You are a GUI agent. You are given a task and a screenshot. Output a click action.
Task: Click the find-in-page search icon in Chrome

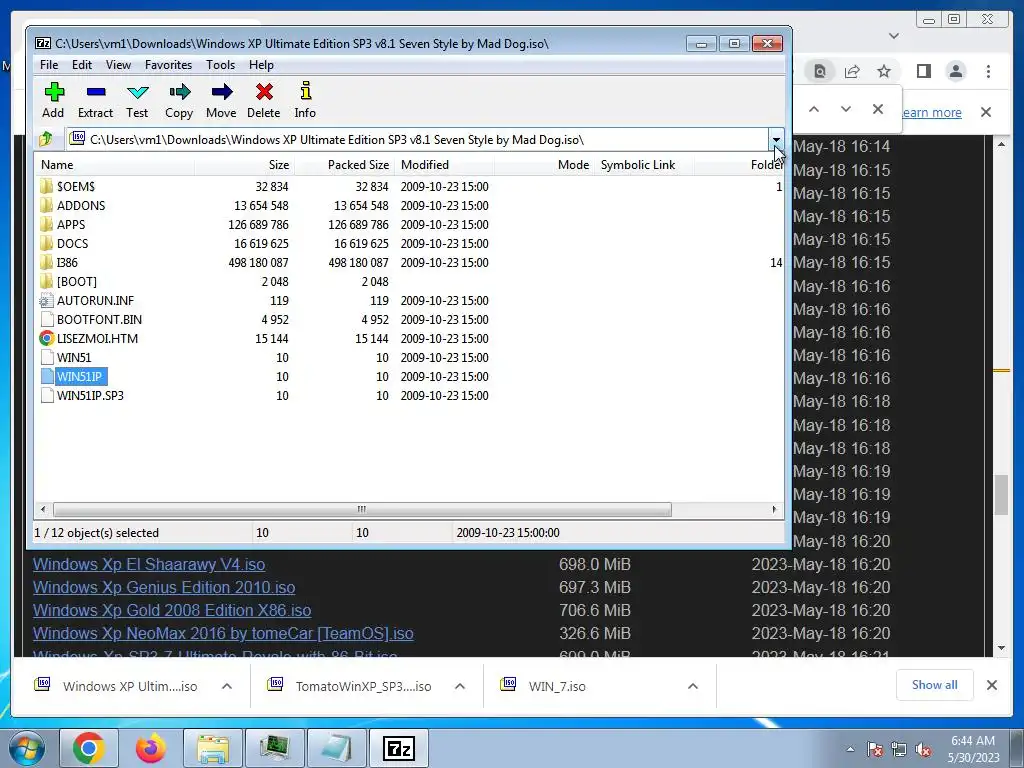tap(820, 71)
